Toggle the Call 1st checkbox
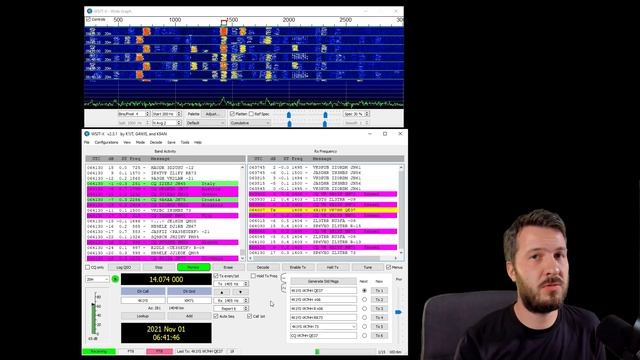This screenshot has width=640, height=360. point(249,316)
